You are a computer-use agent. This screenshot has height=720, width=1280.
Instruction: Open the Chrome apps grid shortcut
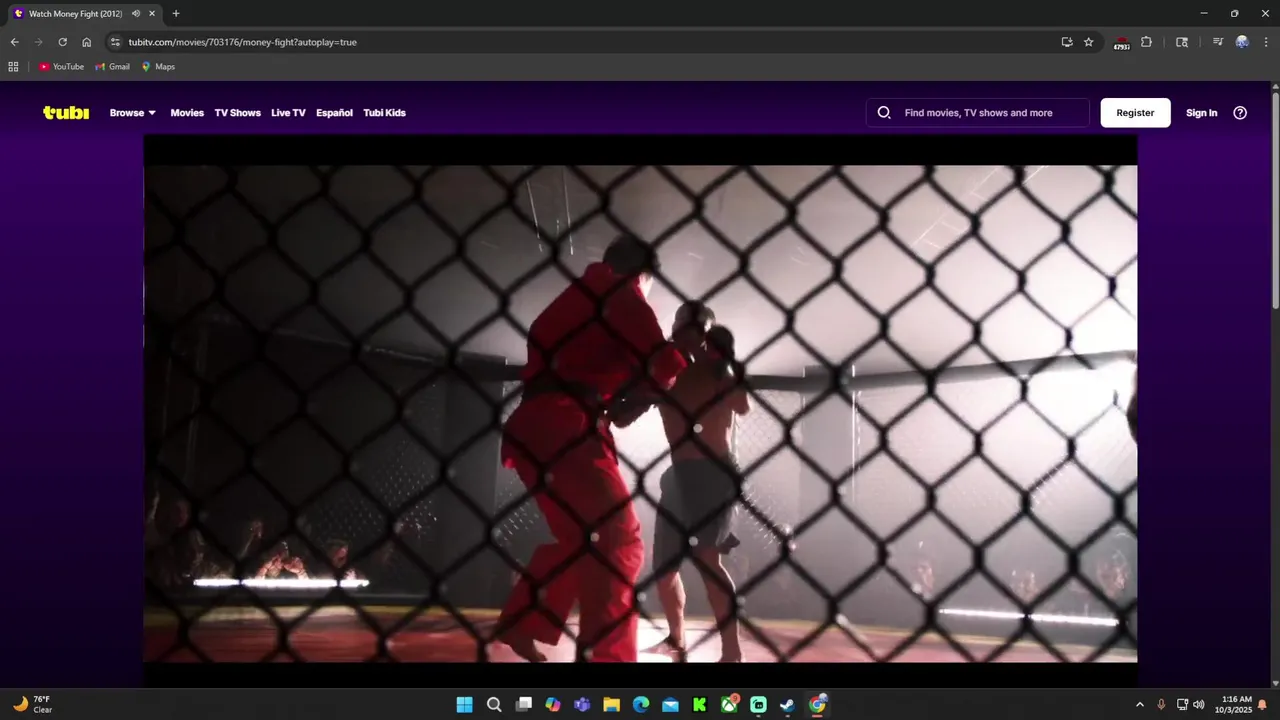pos(13,67)
